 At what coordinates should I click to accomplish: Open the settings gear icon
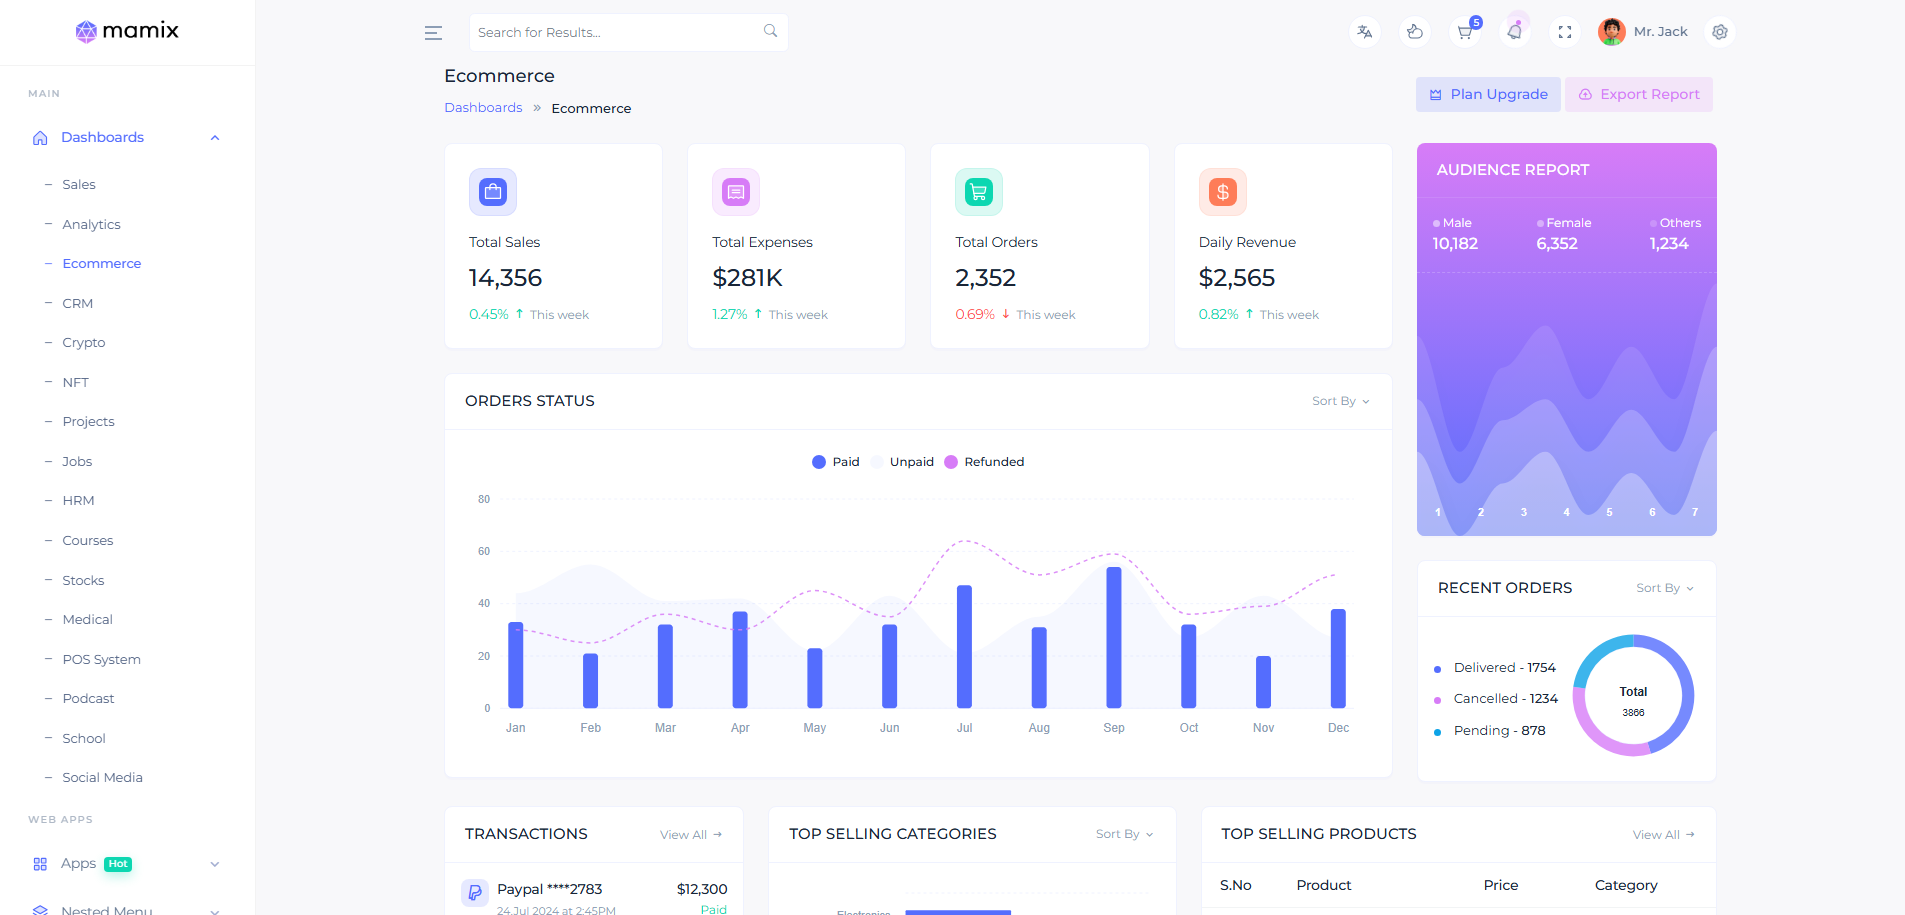[x=1720, y=32]
